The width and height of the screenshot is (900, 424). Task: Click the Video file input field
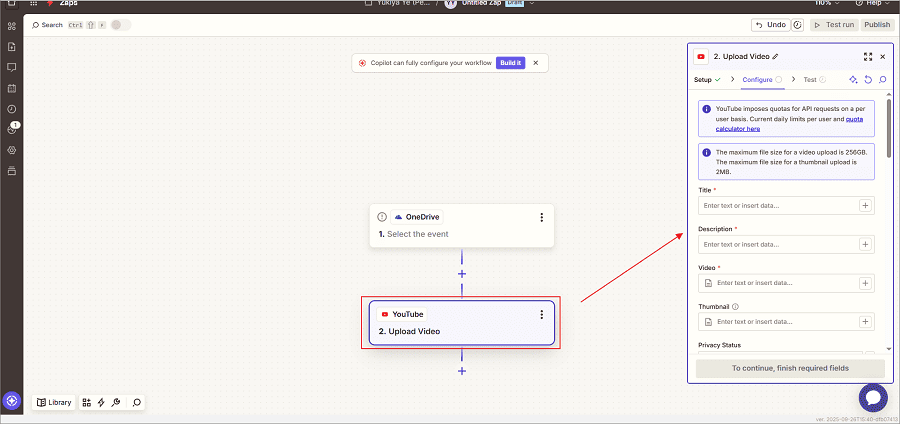point(786,283)
